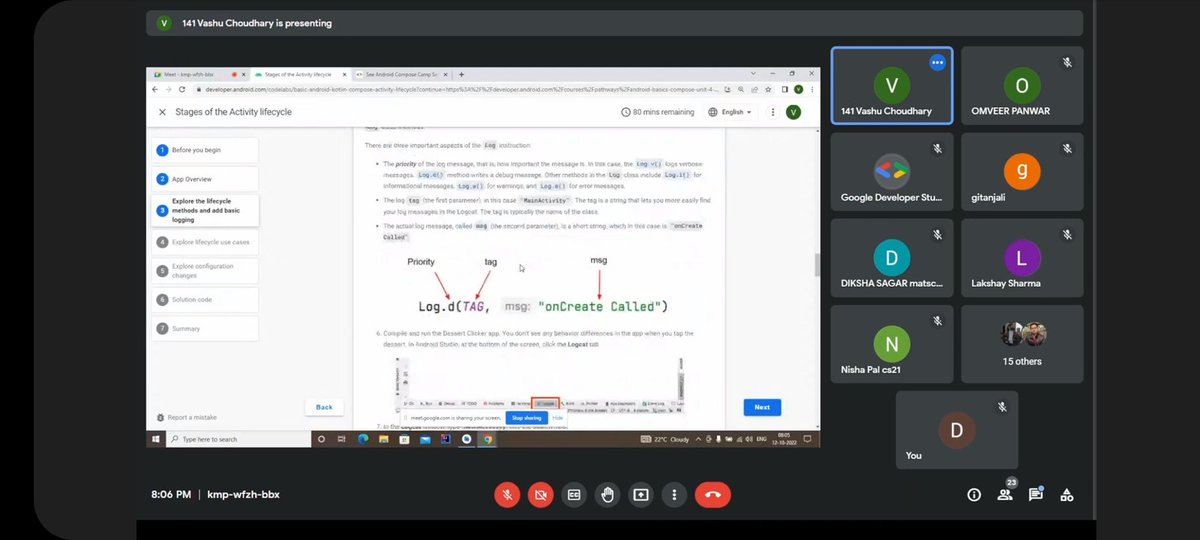Toggle closed captions CC button
This screenshot has width=1200, height=540.
[574, 494]
